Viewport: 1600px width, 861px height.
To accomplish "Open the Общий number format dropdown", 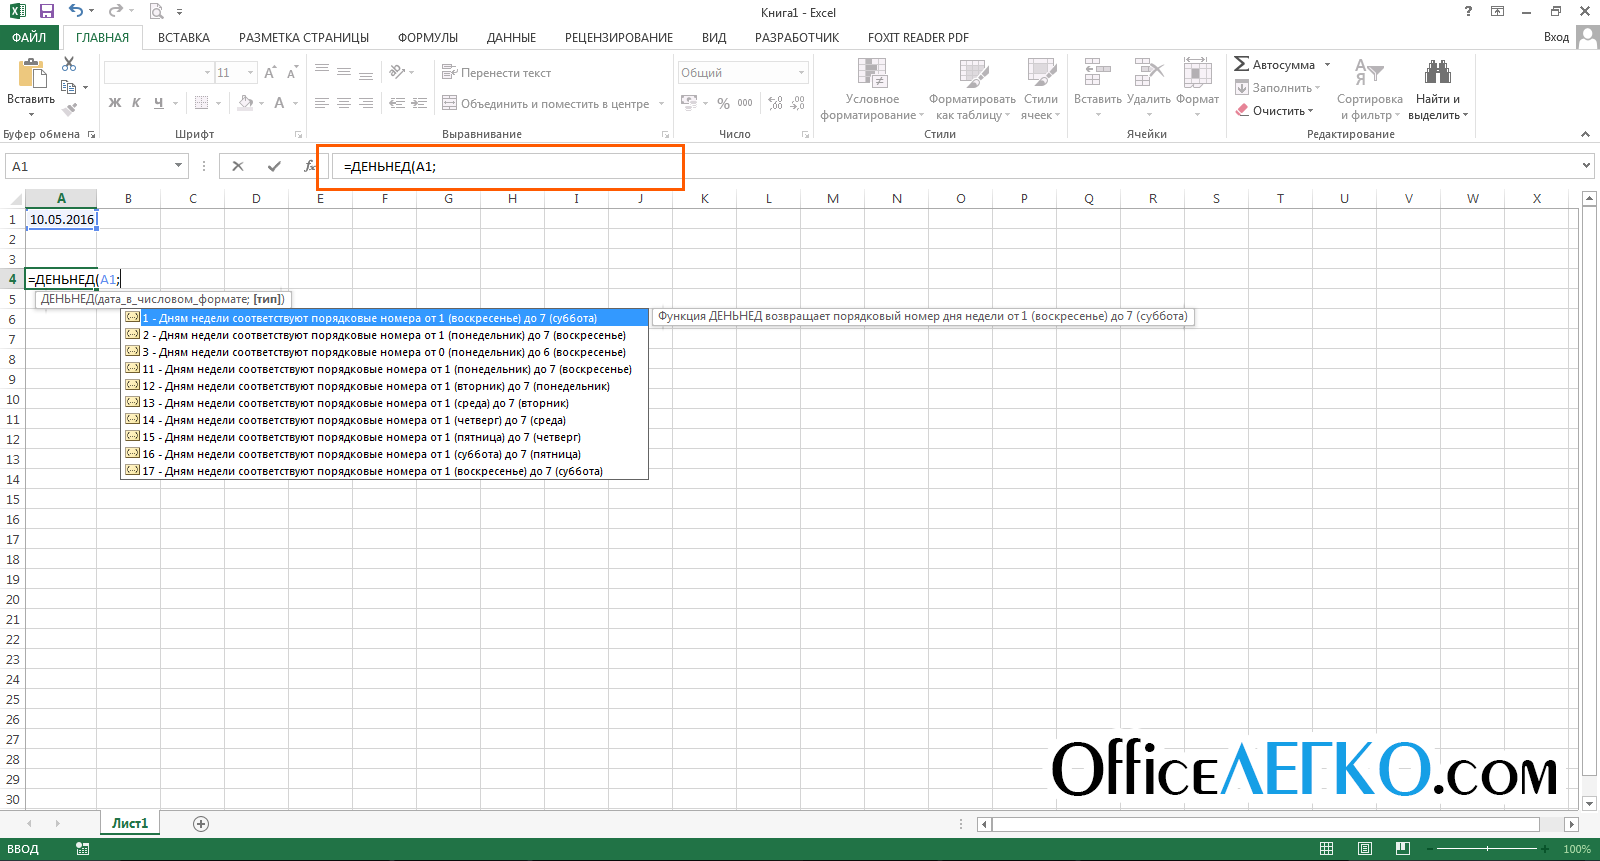I will (802, 73).
